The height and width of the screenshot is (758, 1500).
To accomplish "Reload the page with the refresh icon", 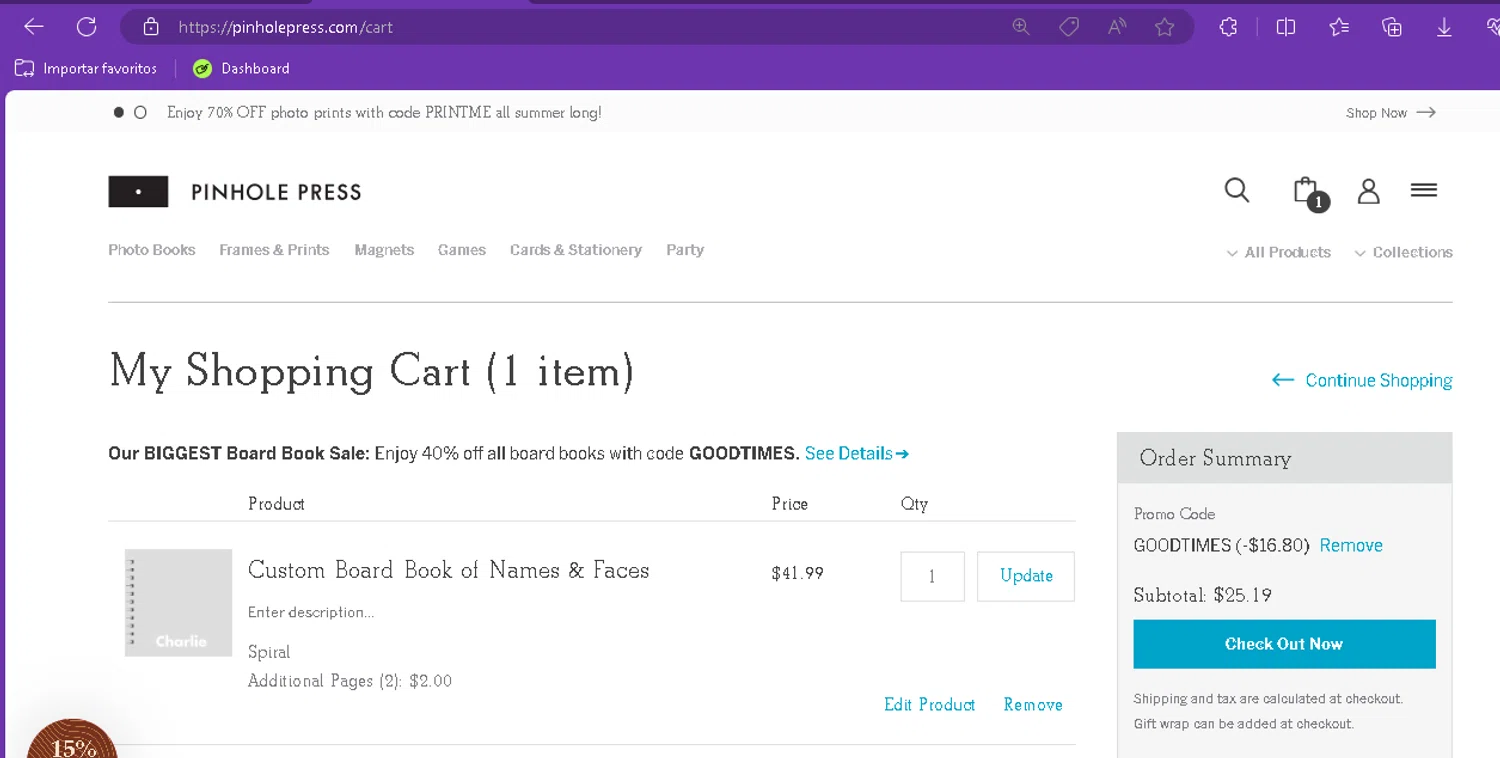I will point(87,27).
